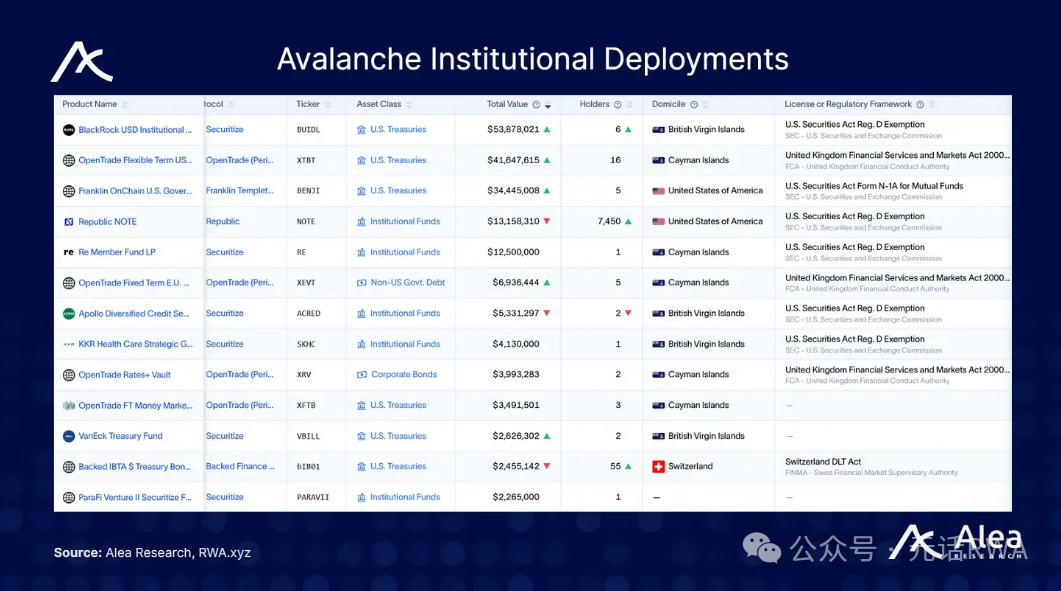Sort License or Regulatory Framework column

click(x=931, y=104)
